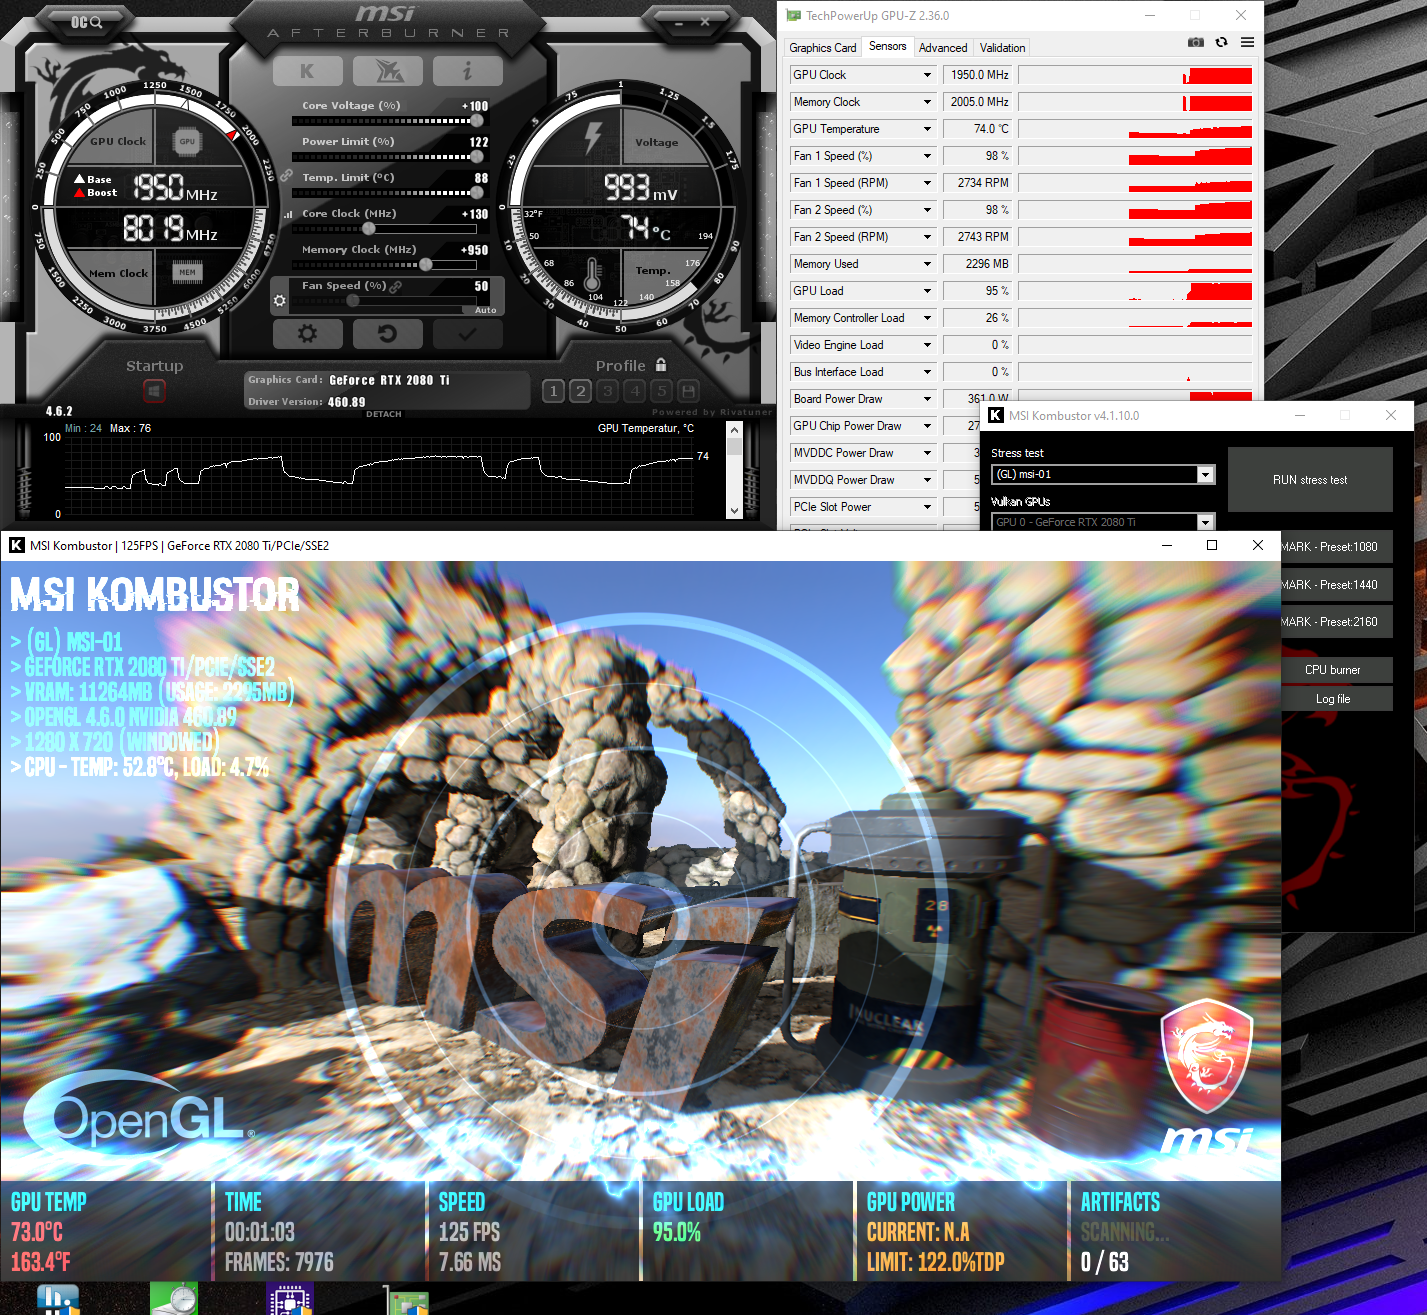The height and width of the screenshot is (1315, 1427).
Task: Select Afterburner profile slot 2
Action: (x=580, y=391)
